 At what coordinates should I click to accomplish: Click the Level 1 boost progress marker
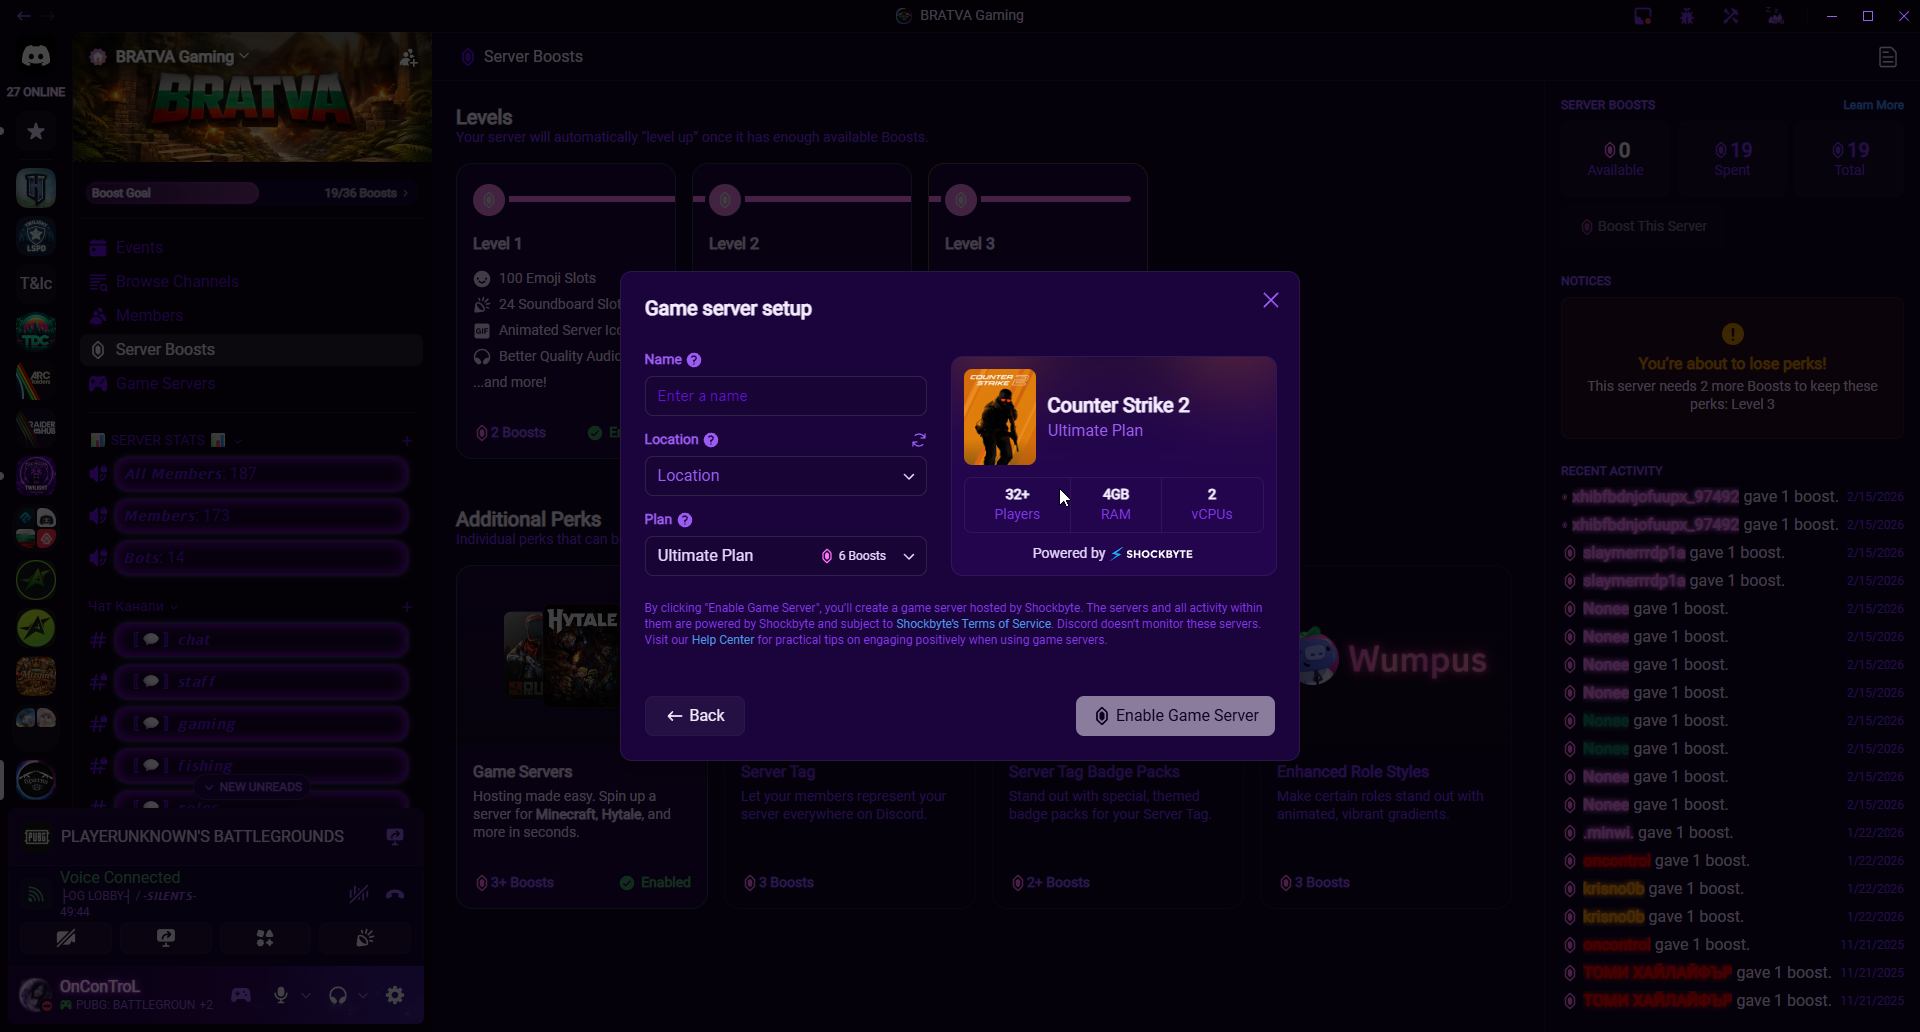pyautogui.click(x=489, y=200)
